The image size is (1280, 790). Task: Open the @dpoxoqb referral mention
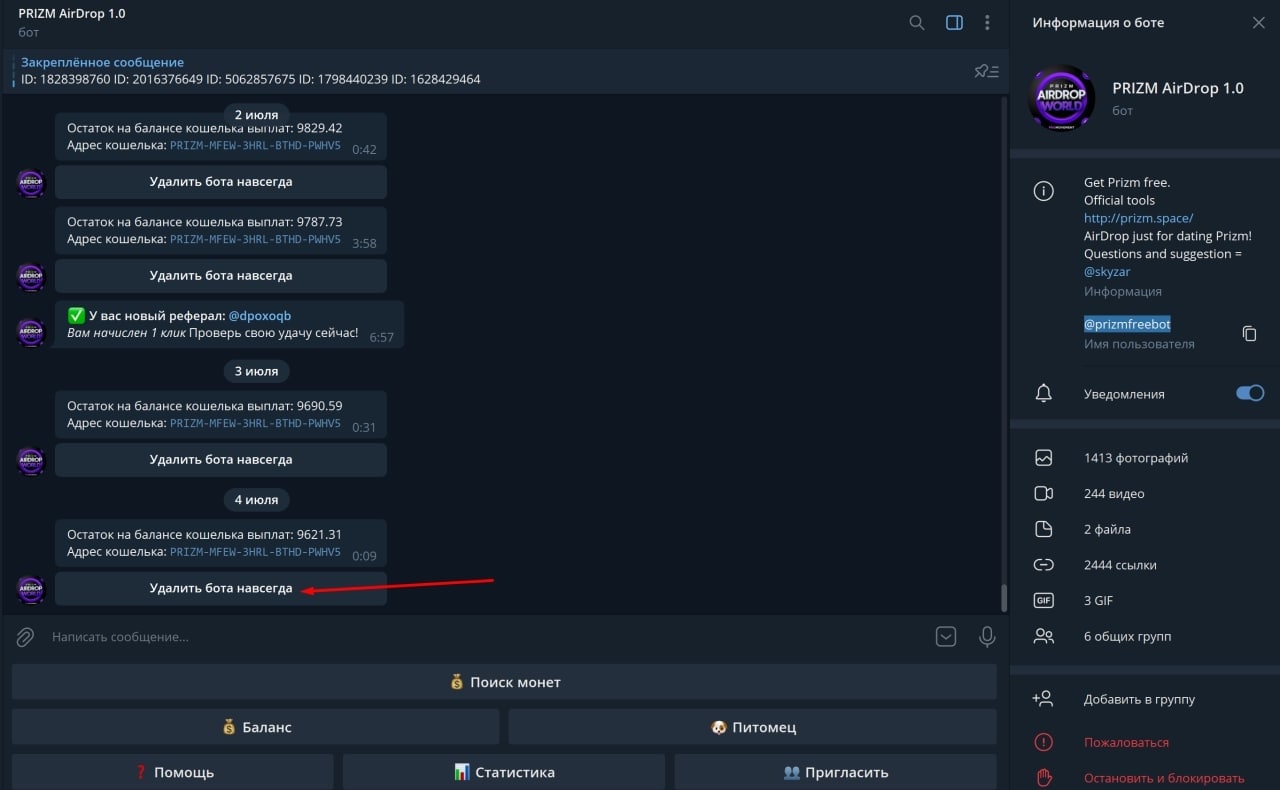pos(259,315)
